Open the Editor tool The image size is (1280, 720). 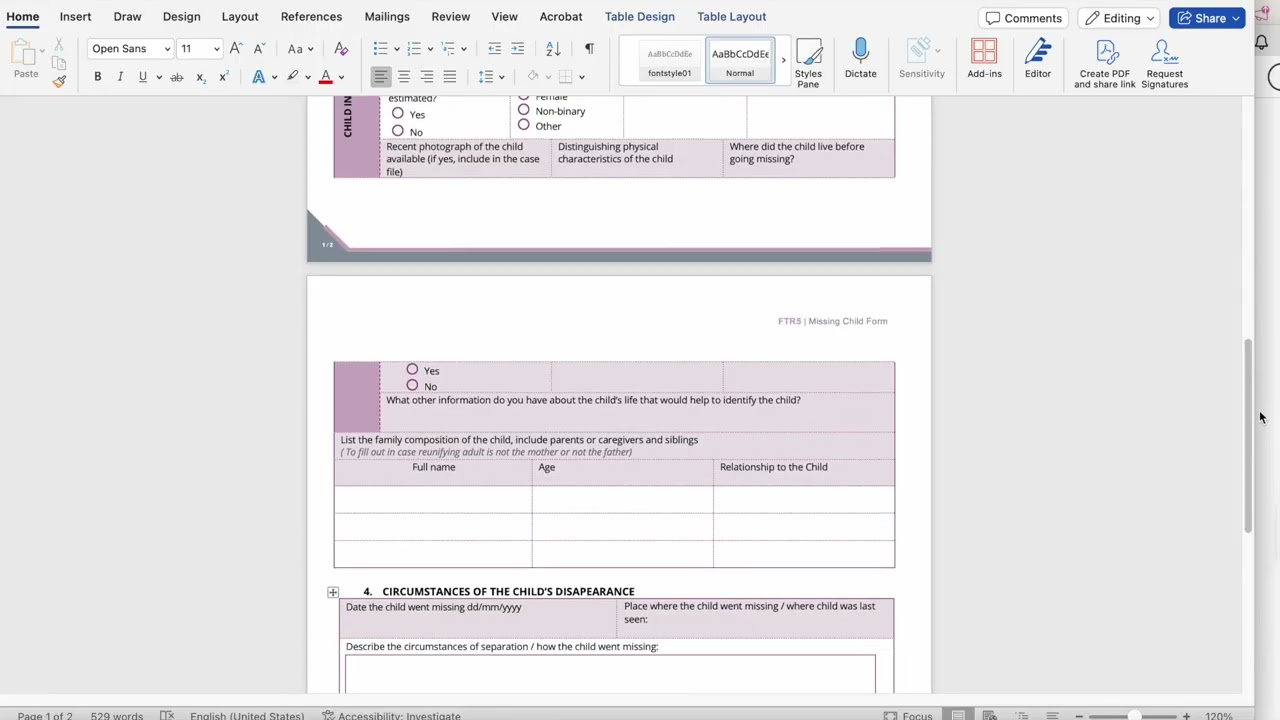point(1037,60)
